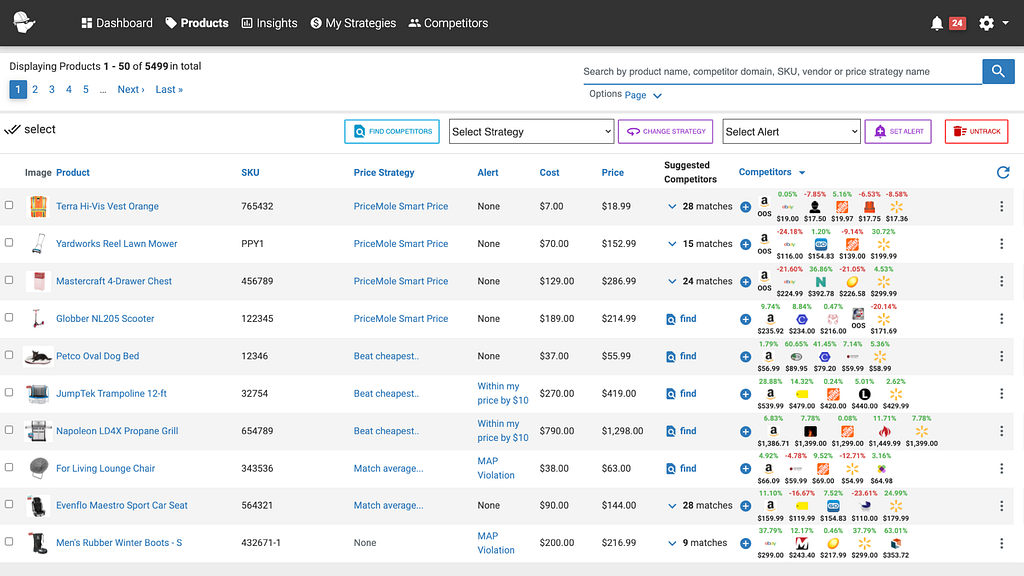Open the Globber NL205 Scooter product link
The image size is (1024, 576).
click(x=105, y=319)
